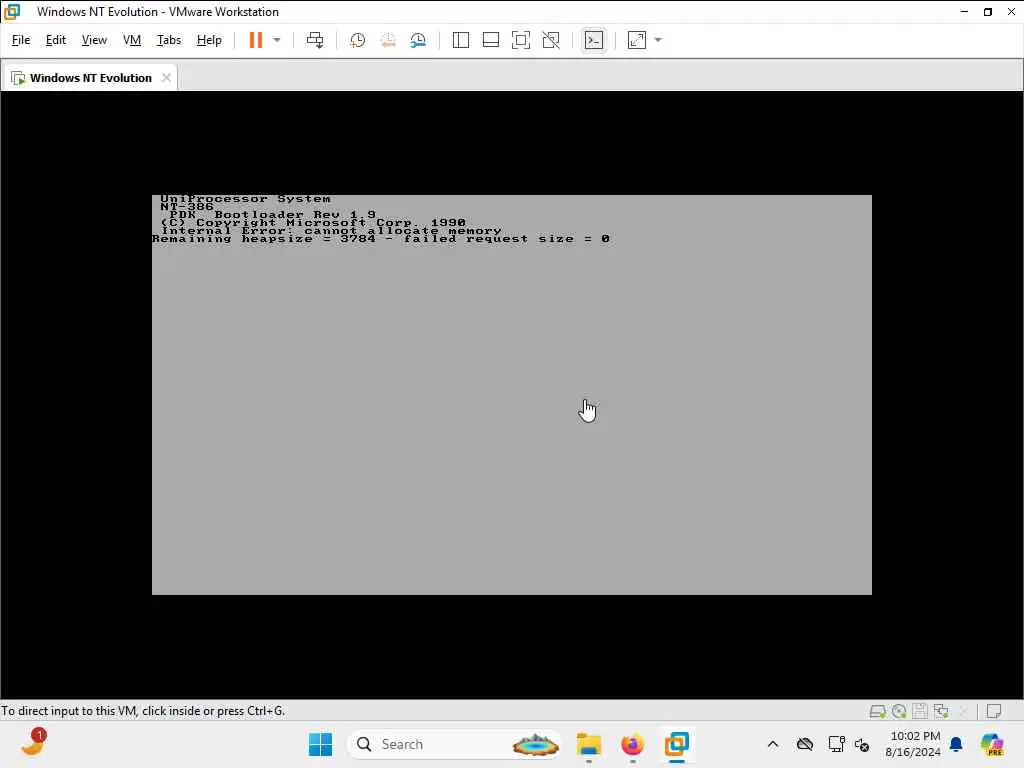The width and height of the screenshot is (1024, 768).
Task: Click the CD/DVD drive status icon
Action: 899,711
